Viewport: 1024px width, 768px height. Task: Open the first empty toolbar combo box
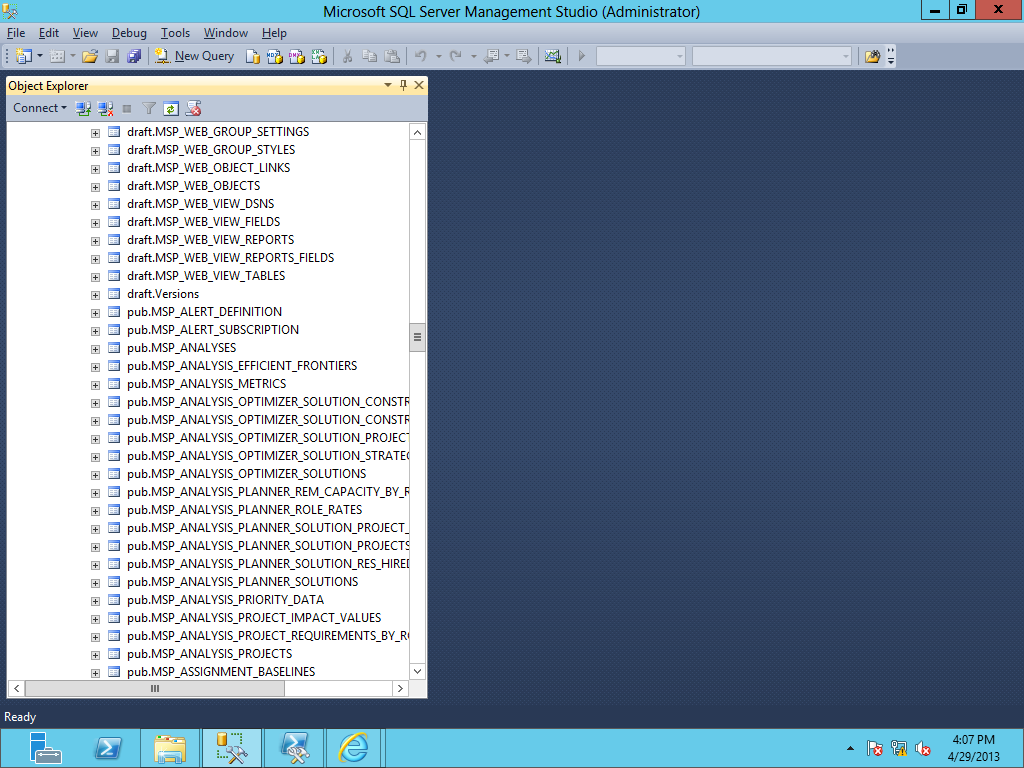[641, 56]
